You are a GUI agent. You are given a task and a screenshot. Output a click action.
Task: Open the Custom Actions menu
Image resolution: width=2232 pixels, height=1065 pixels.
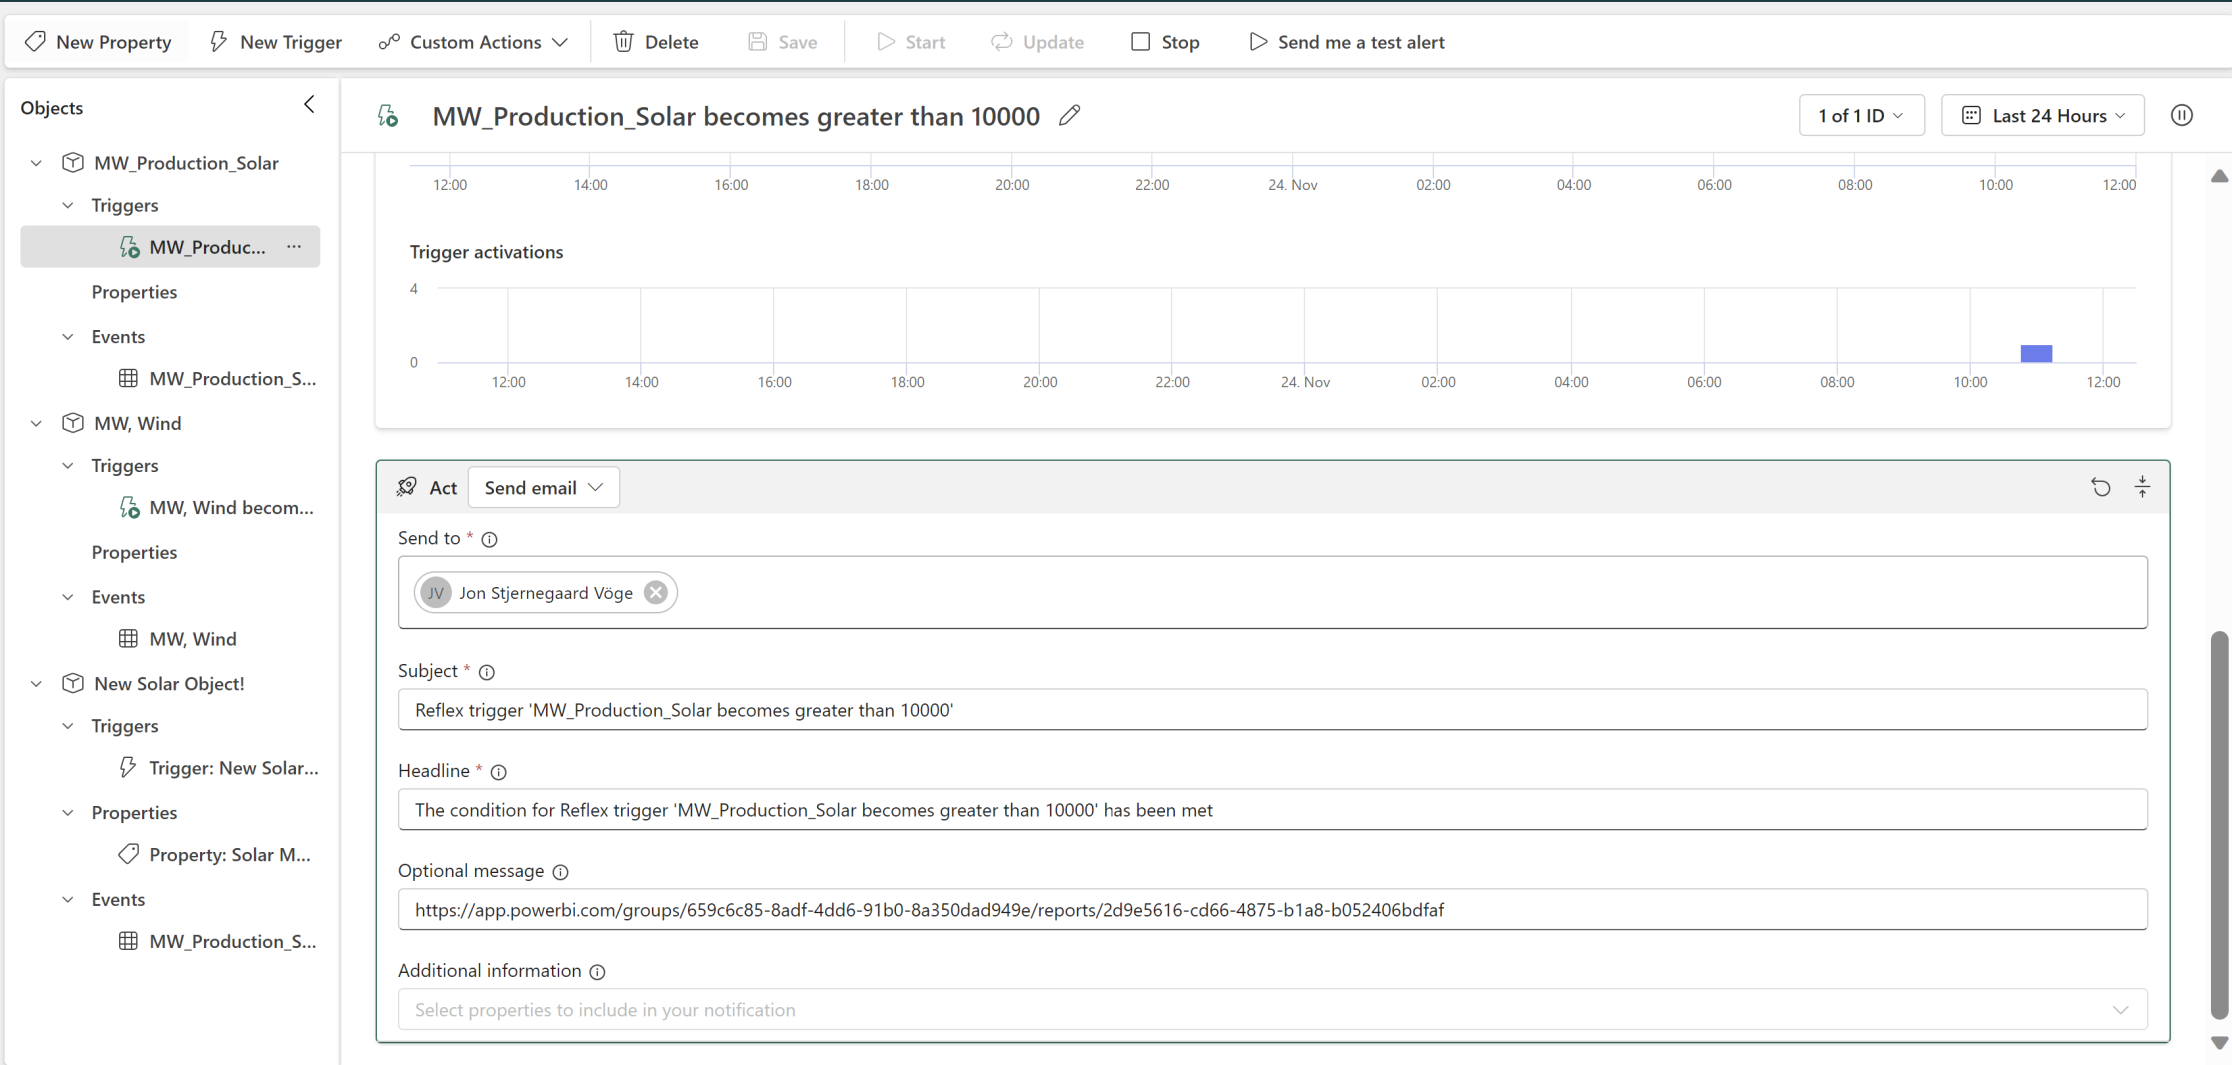[474, 42]
